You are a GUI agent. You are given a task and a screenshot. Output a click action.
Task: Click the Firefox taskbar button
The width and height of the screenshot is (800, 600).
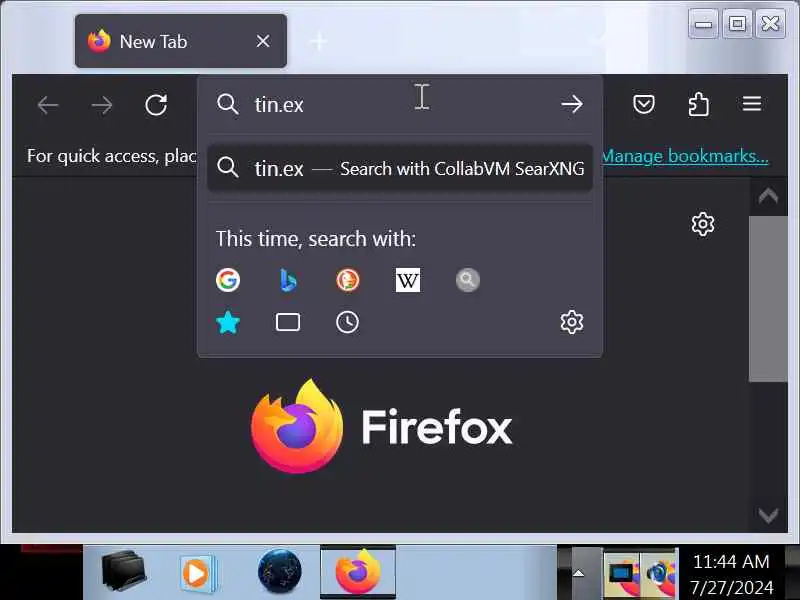coord(358,571)
